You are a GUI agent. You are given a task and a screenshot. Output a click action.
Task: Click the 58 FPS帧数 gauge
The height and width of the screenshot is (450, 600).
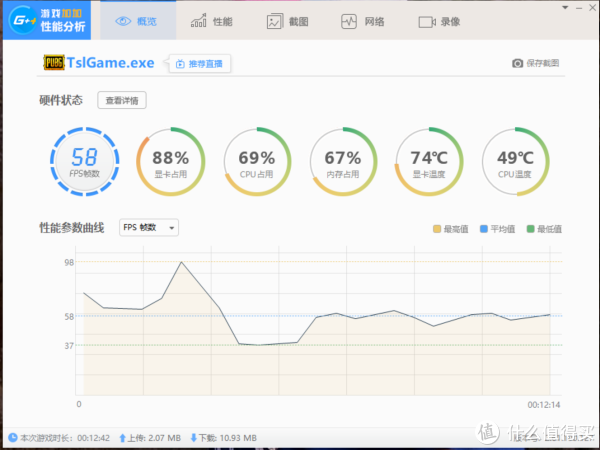[85, 162]
